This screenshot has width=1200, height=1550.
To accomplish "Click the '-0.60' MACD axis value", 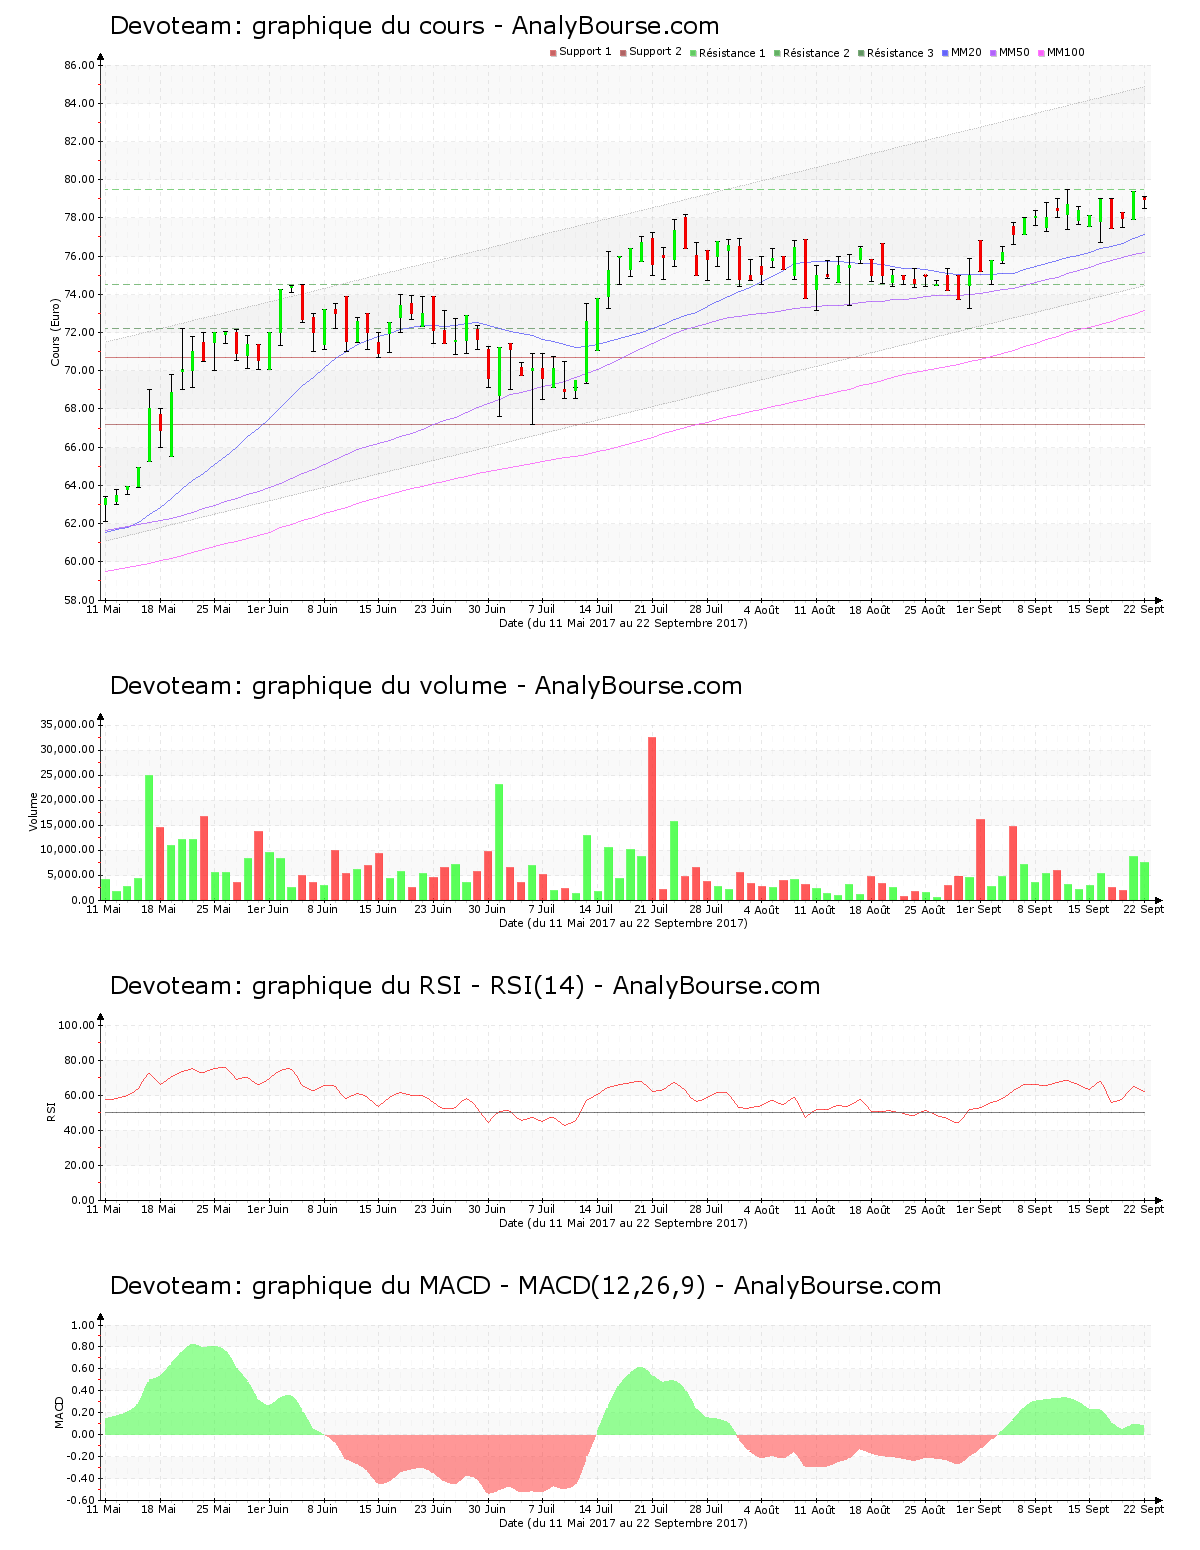I will (x=82, y=1500).
